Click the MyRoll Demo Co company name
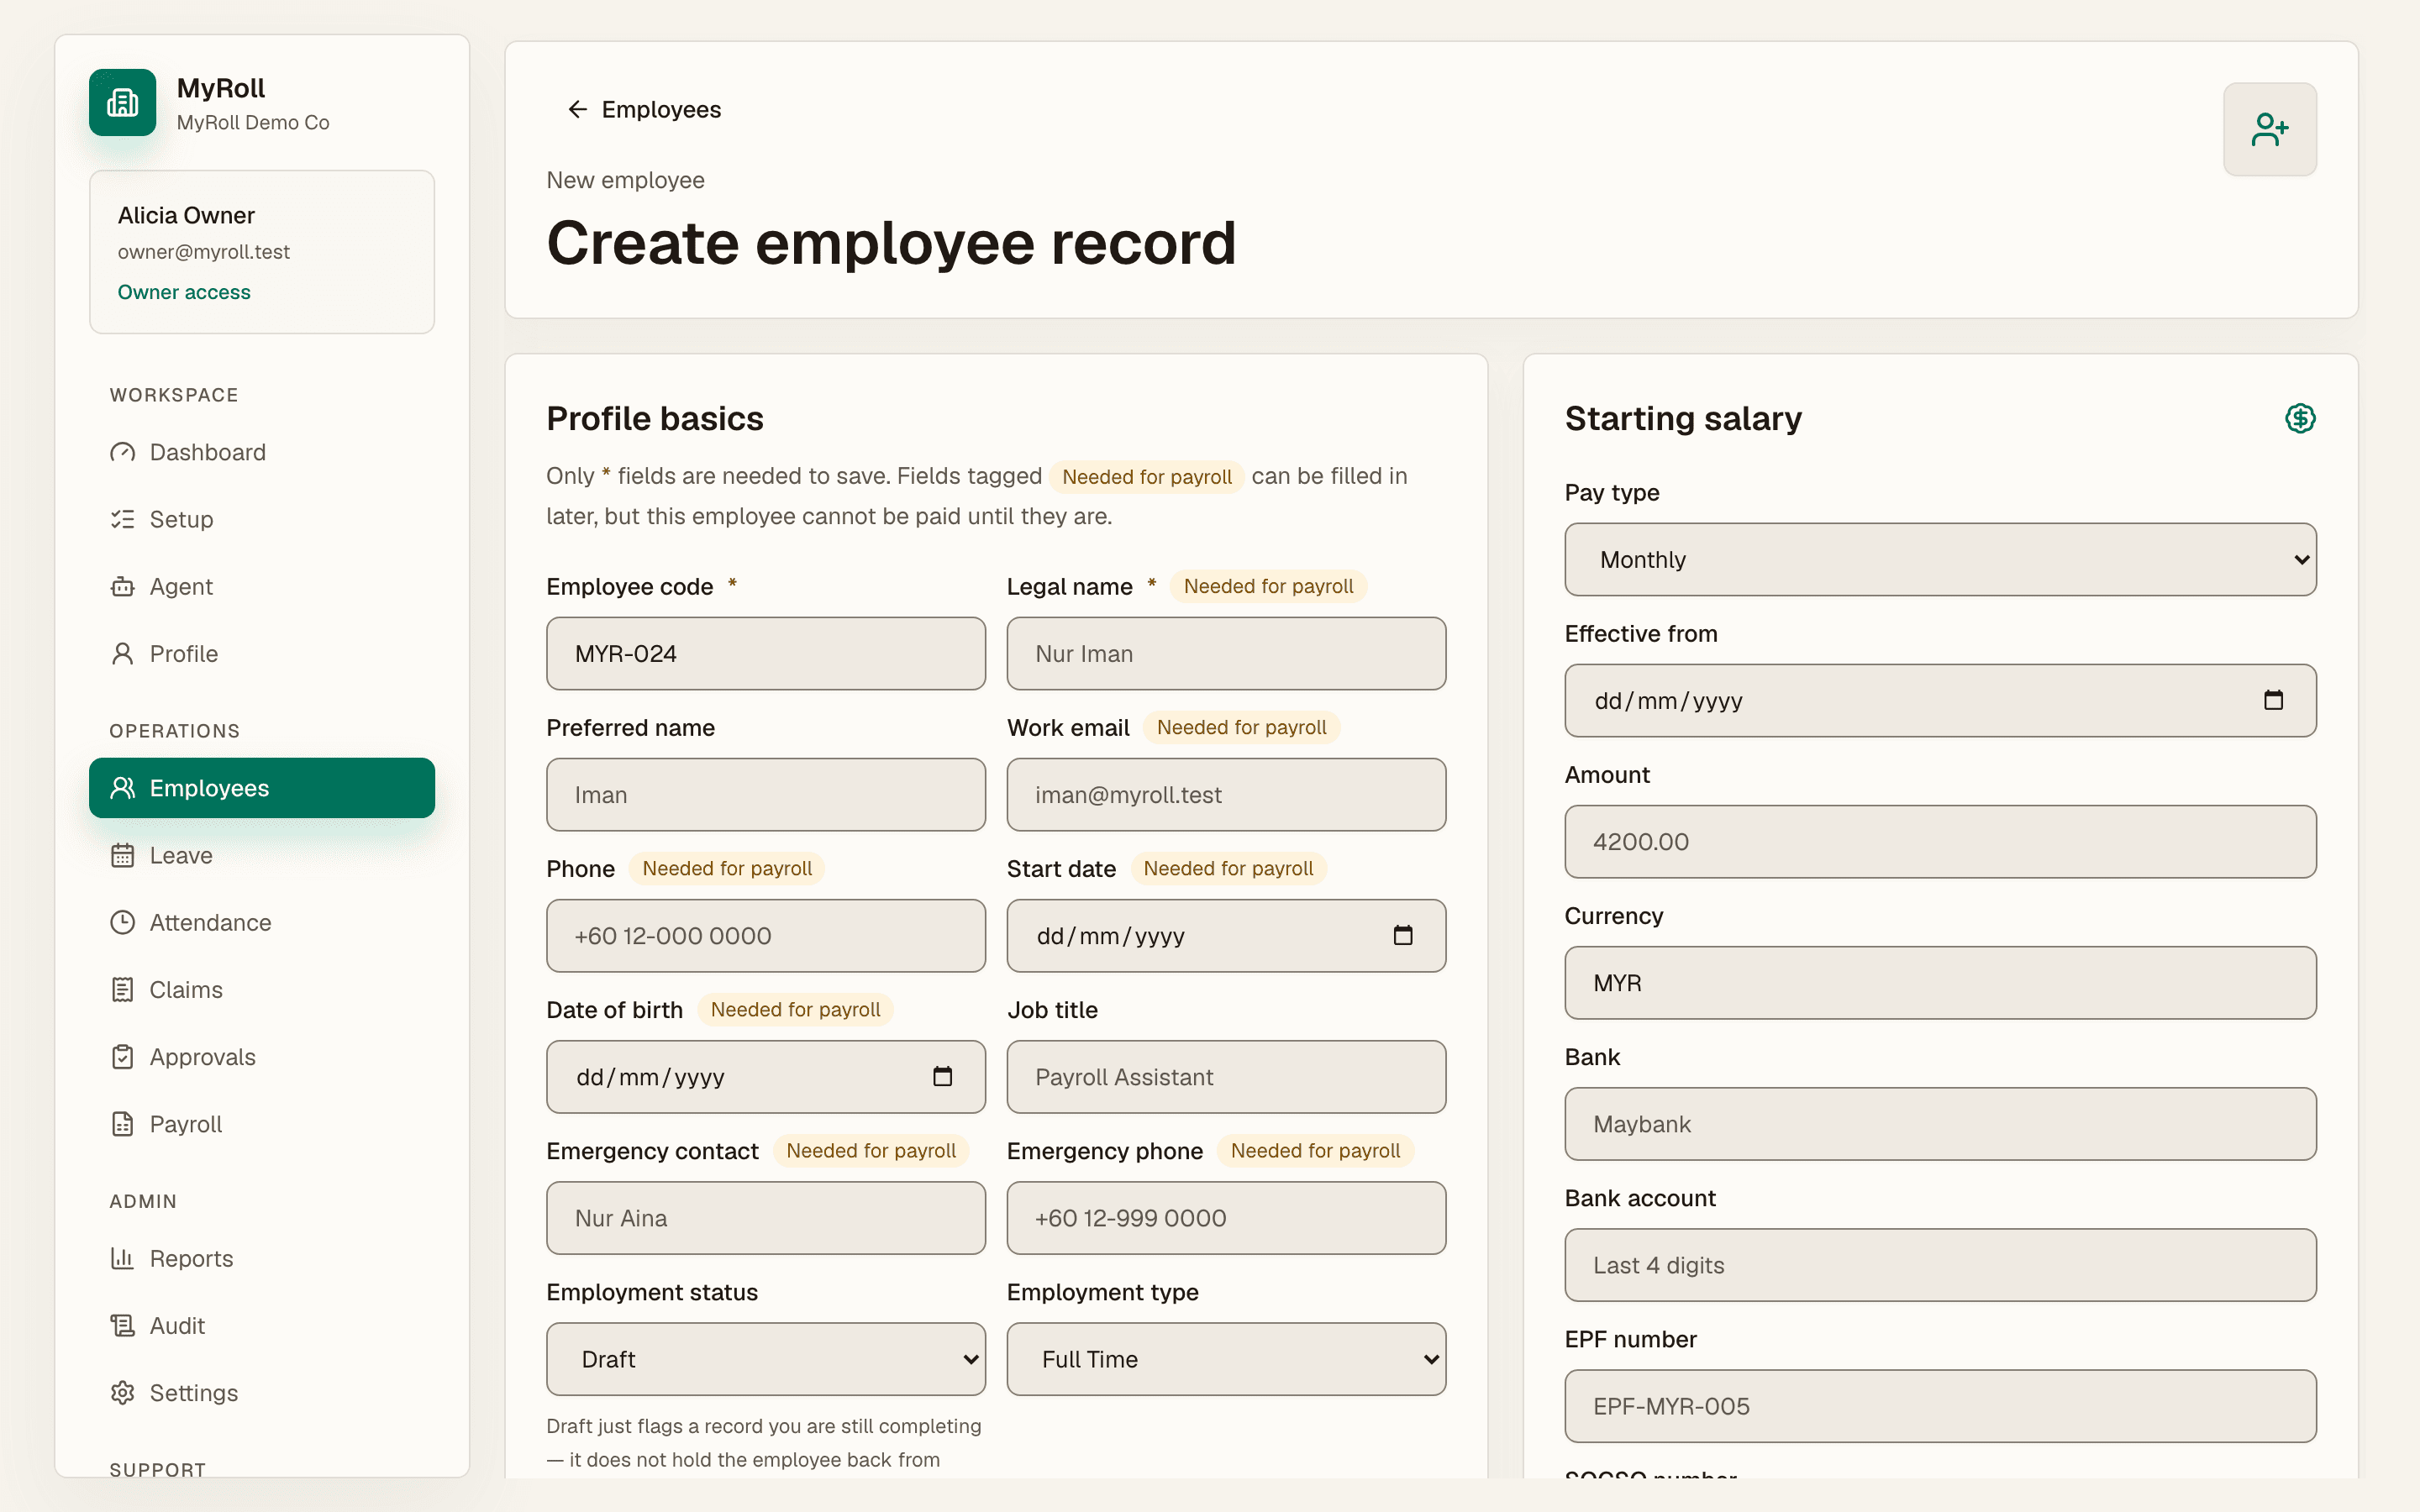 coord(253,122)
